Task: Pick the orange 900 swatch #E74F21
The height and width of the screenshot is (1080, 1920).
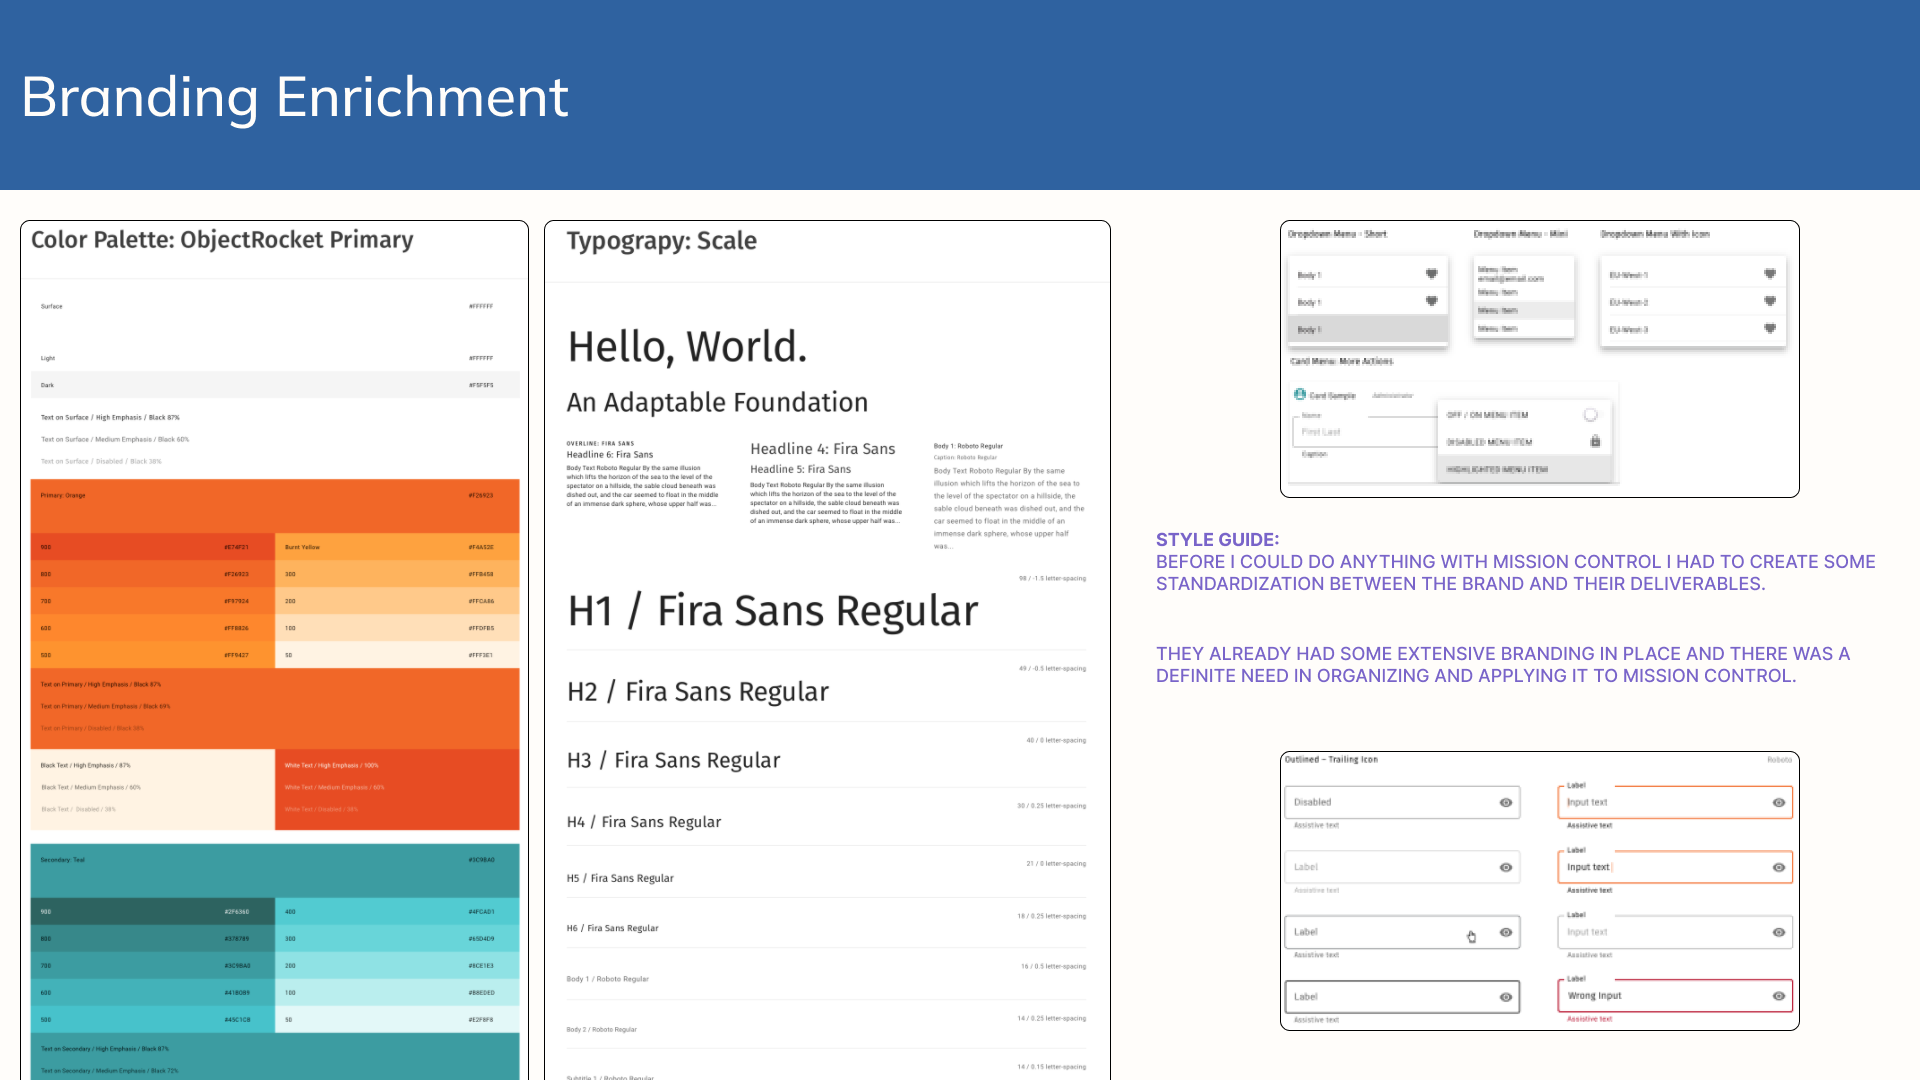Action: [153, 547]
